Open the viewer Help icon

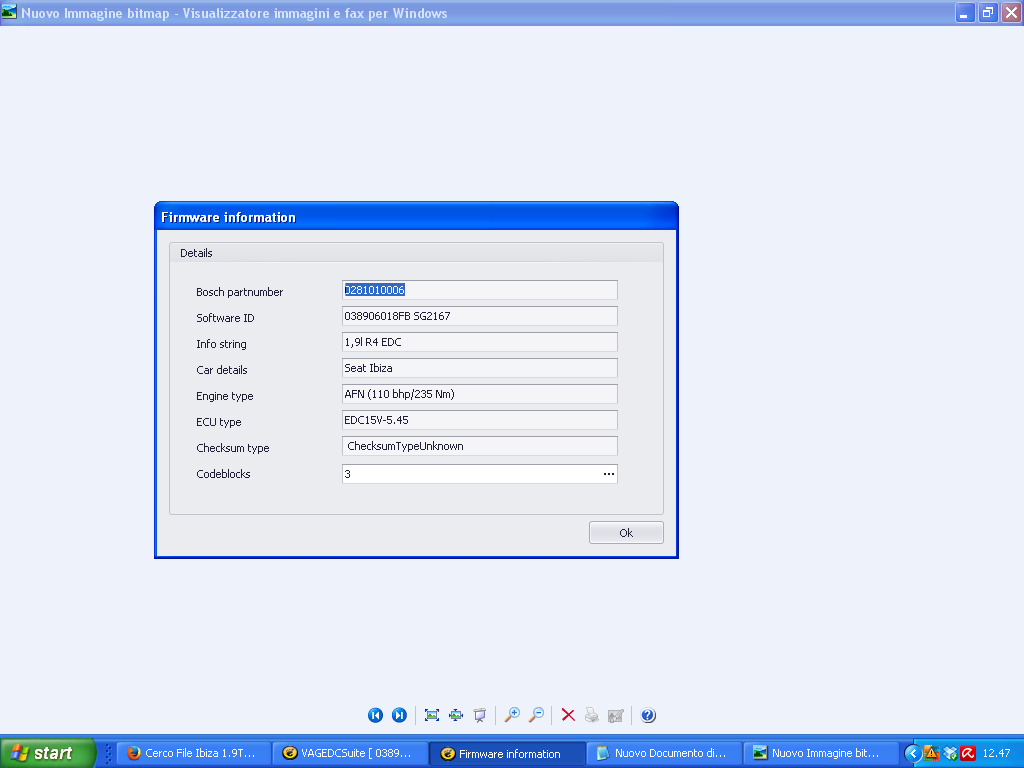tap(648, 715)
